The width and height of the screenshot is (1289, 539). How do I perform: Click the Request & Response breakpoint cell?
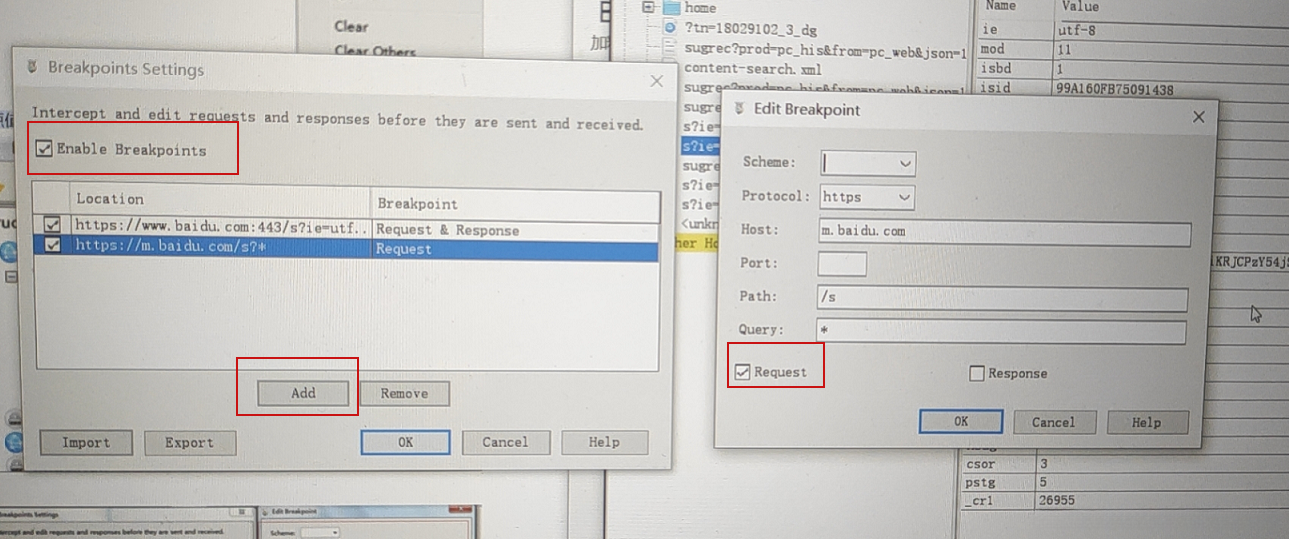click(x=515, y=229)
